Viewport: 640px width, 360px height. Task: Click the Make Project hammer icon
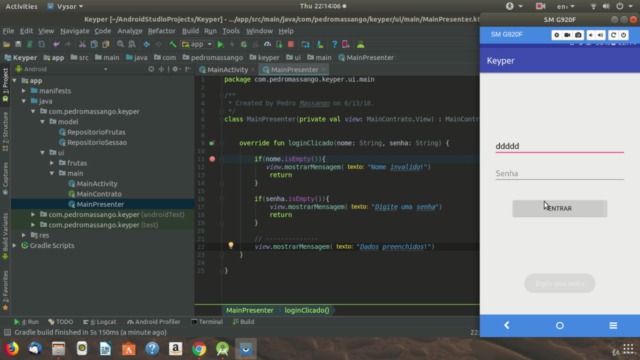click(x=173, y=44)
